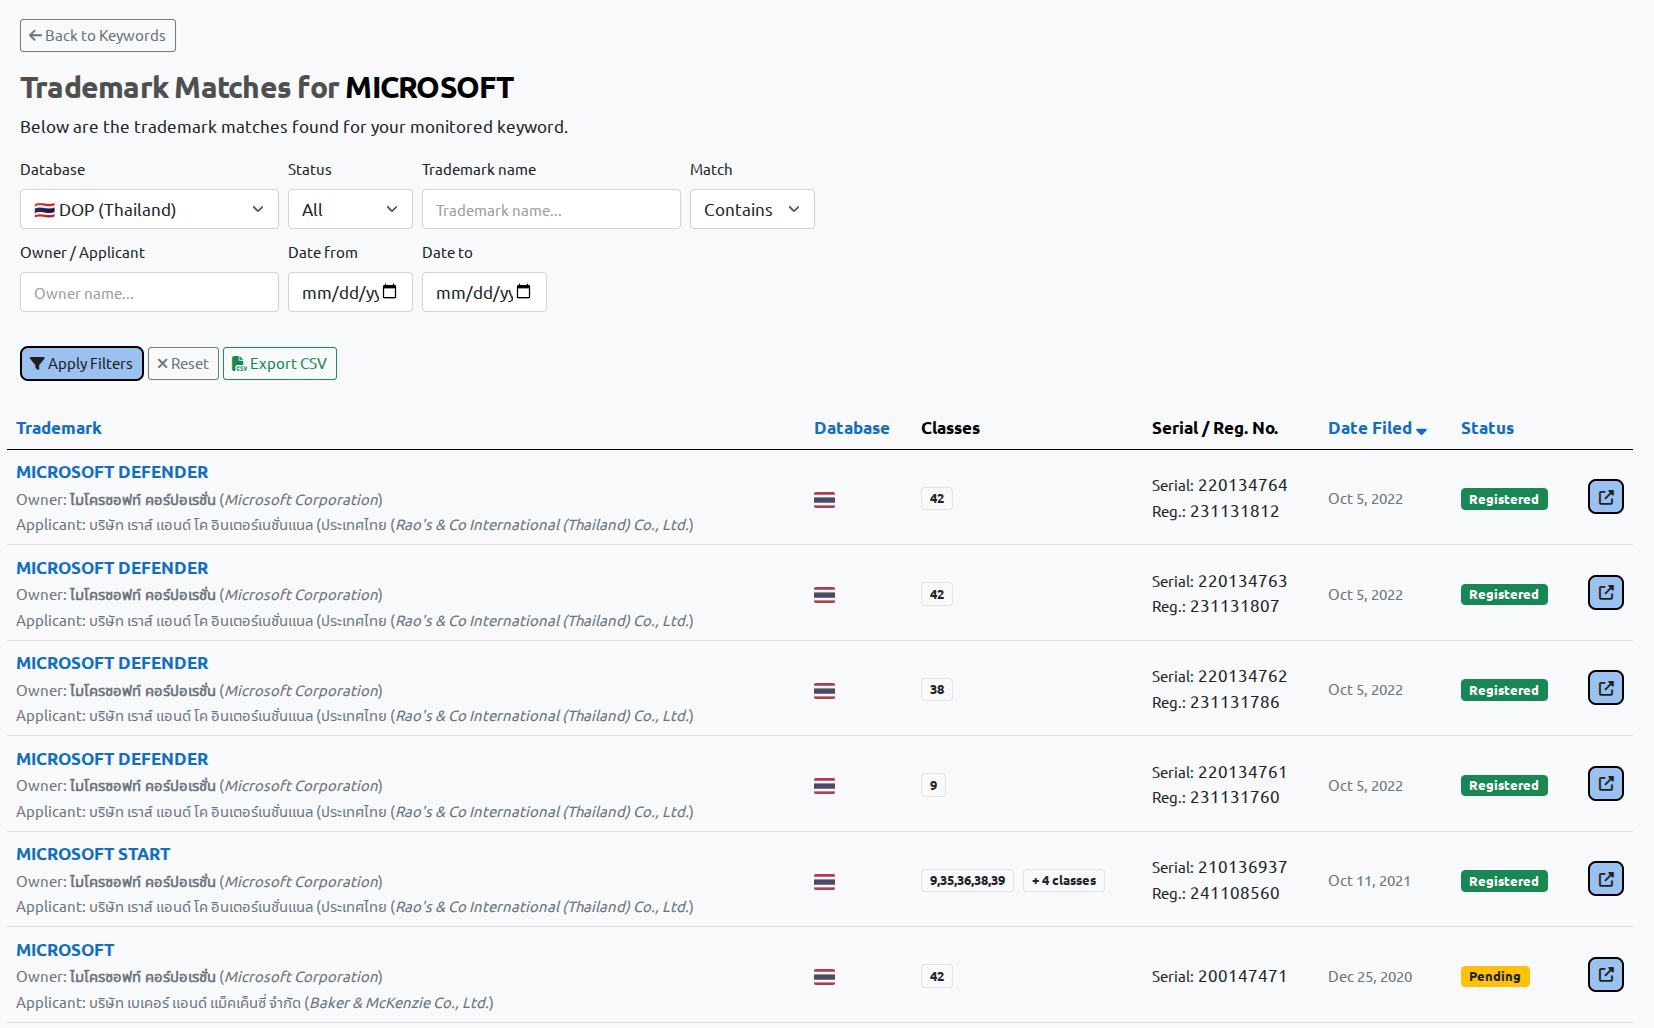1654x1028 pixels.
Task: Open MICROSOFT DEFENDER link with serial 220134763
Action: (112, 568)
